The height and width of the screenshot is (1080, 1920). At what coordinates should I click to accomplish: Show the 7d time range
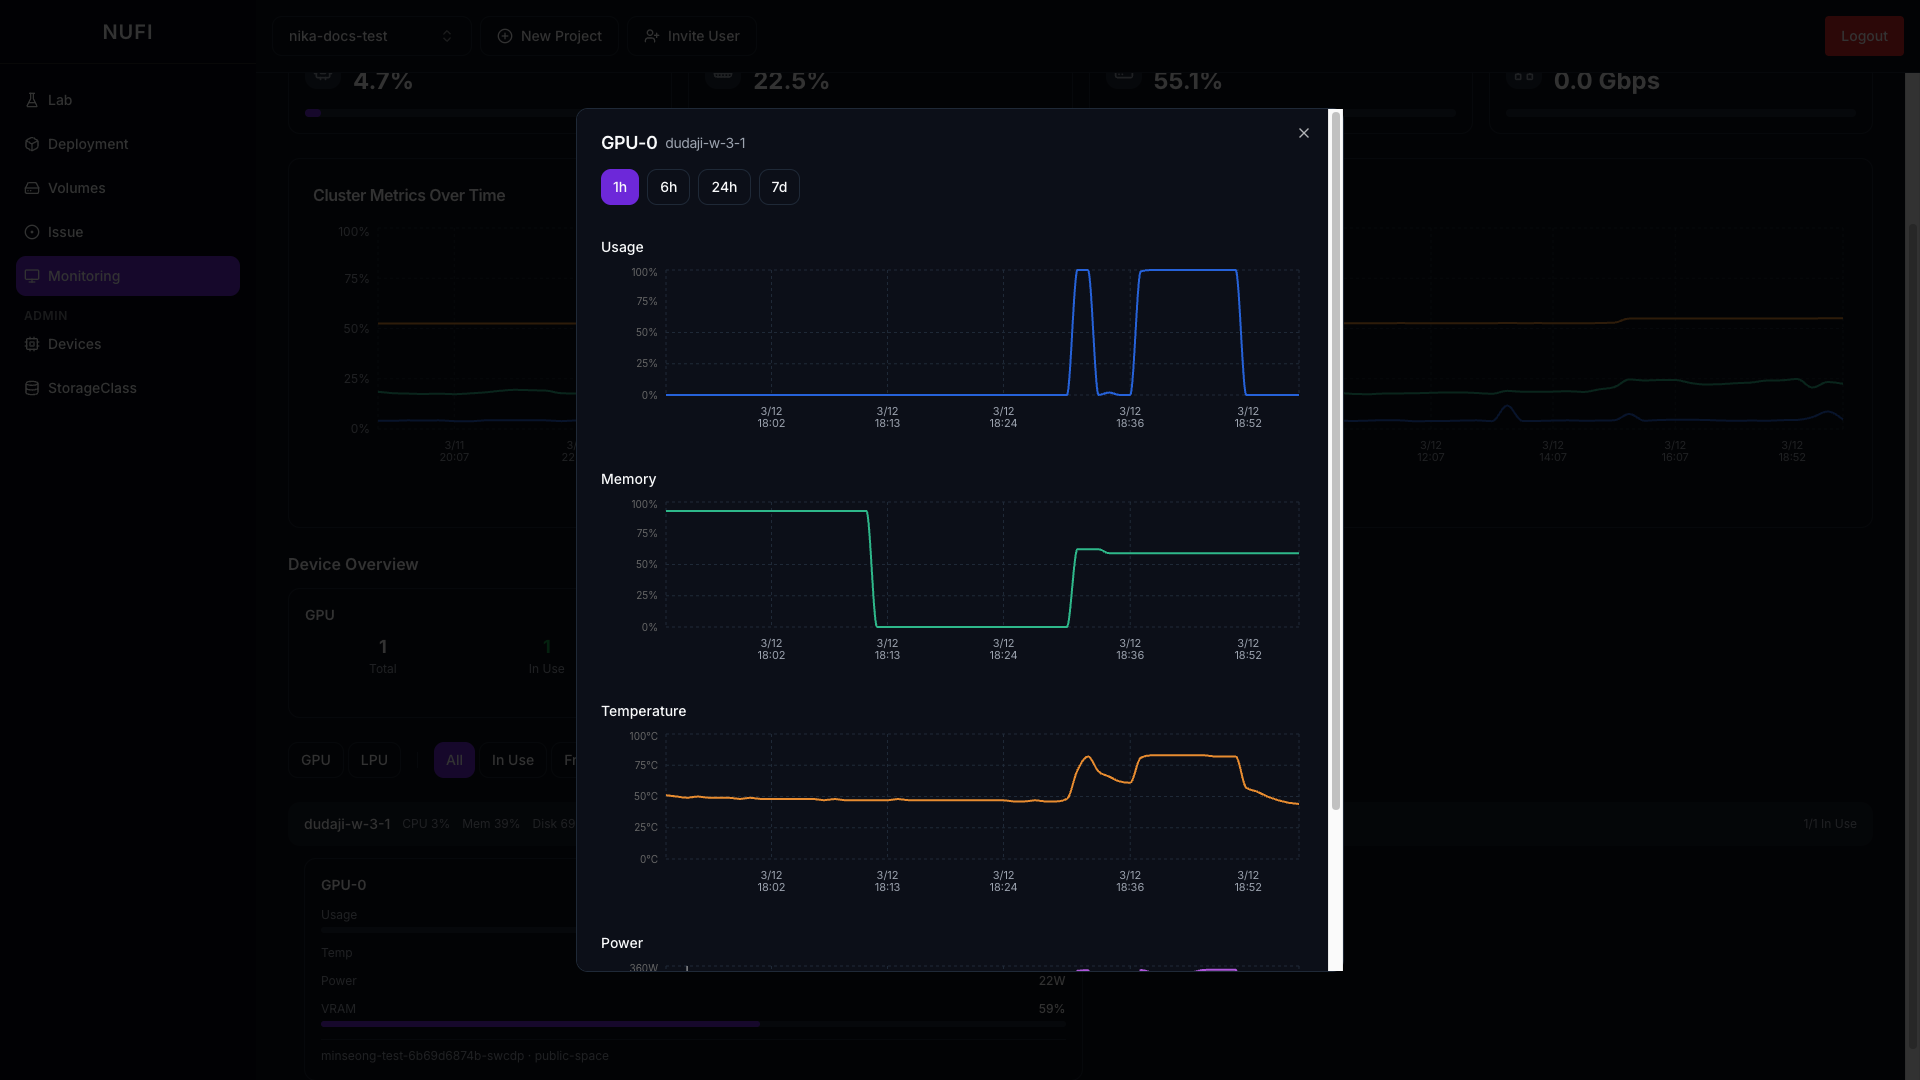779,187
